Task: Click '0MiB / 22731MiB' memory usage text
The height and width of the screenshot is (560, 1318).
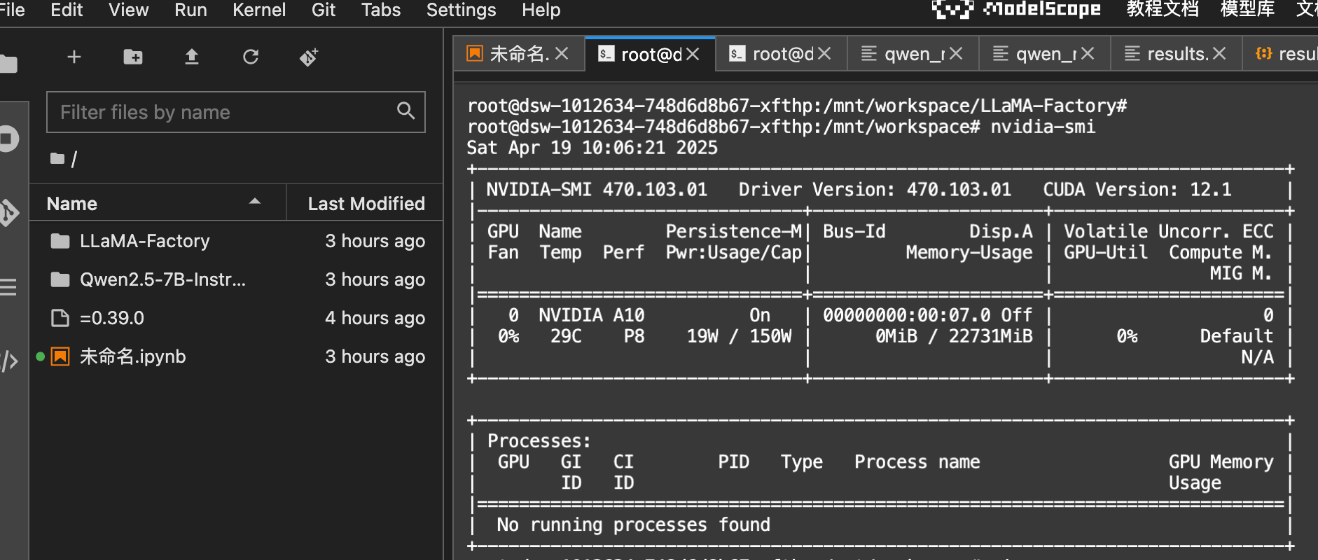Action: pos(954,336)
